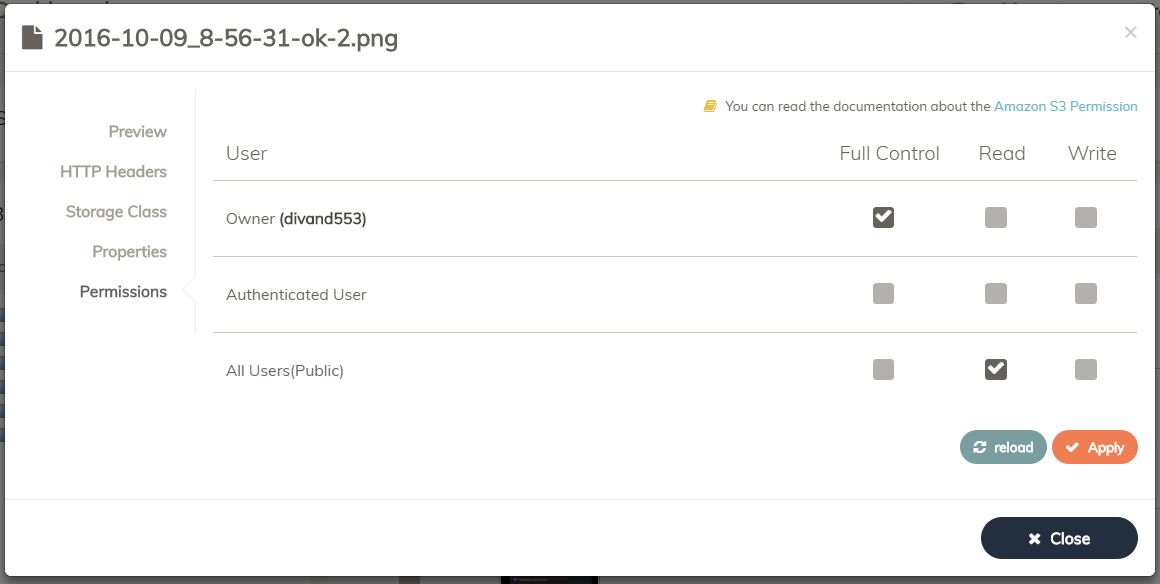Enable Read permission for Owner
Screen dimensions: 1160x584
coord(995,217)
